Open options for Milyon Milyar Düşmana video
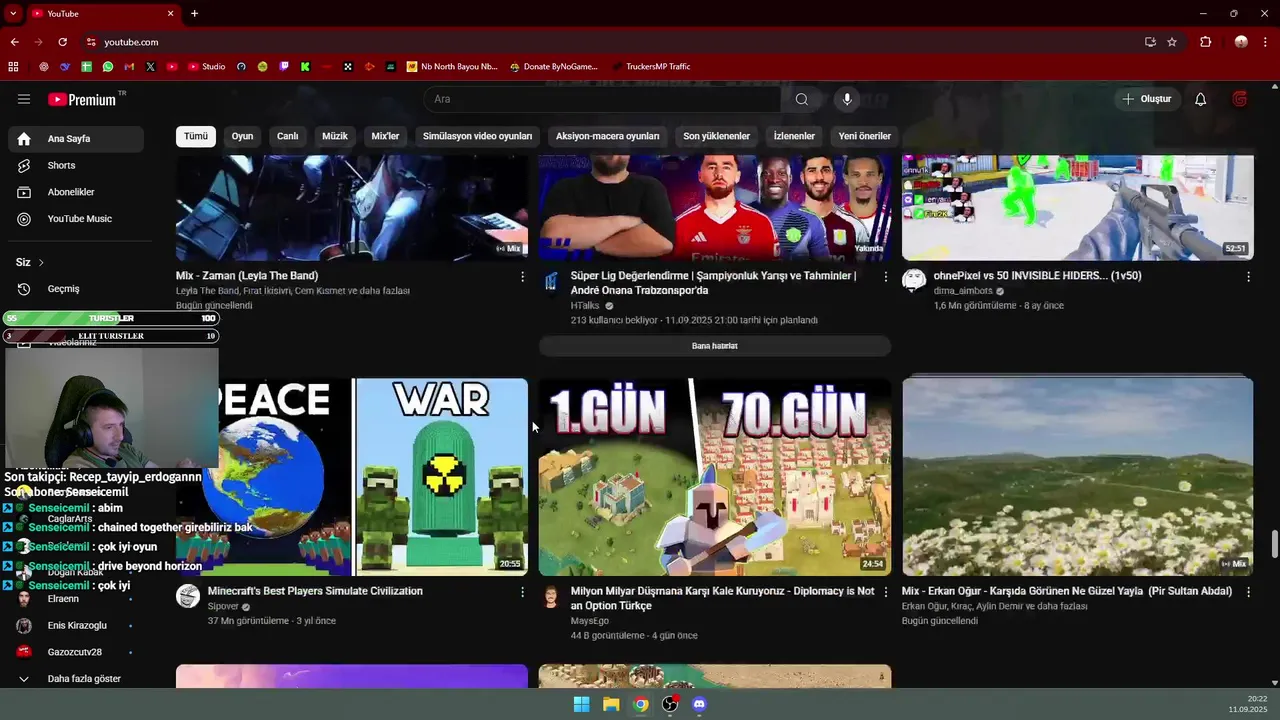 [885, 592]
